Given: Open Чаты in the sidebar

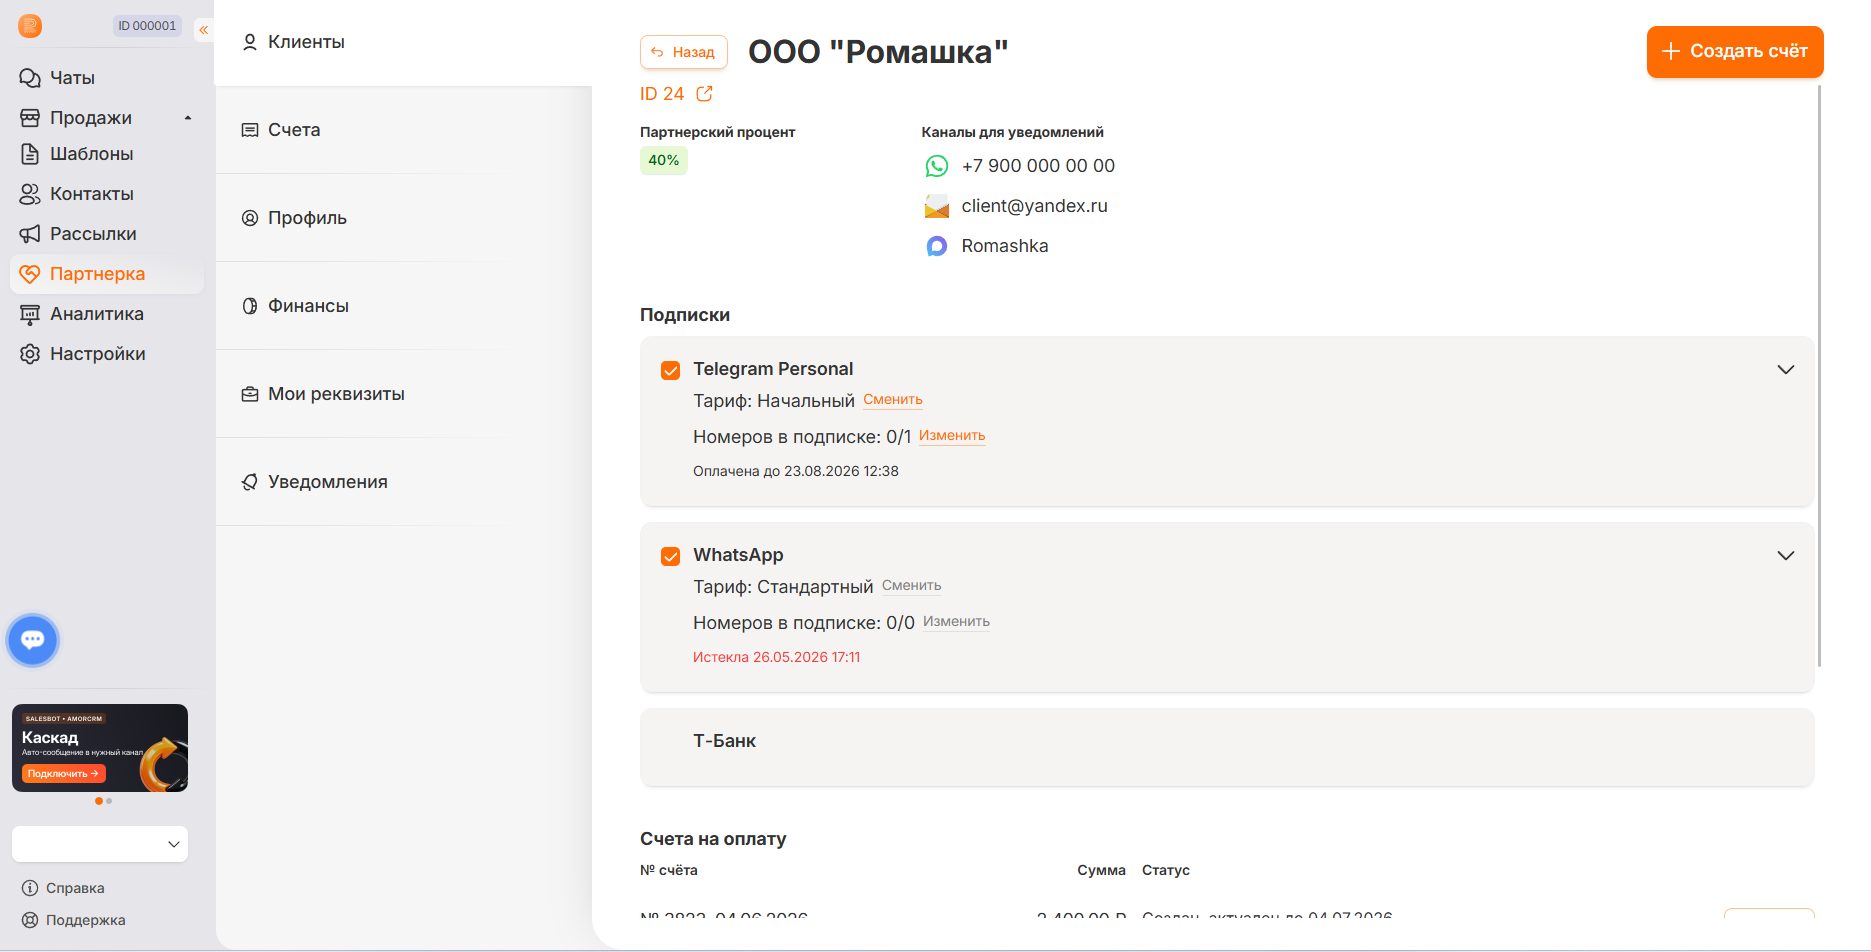Looking at the screenshot, I should [72, 78].
